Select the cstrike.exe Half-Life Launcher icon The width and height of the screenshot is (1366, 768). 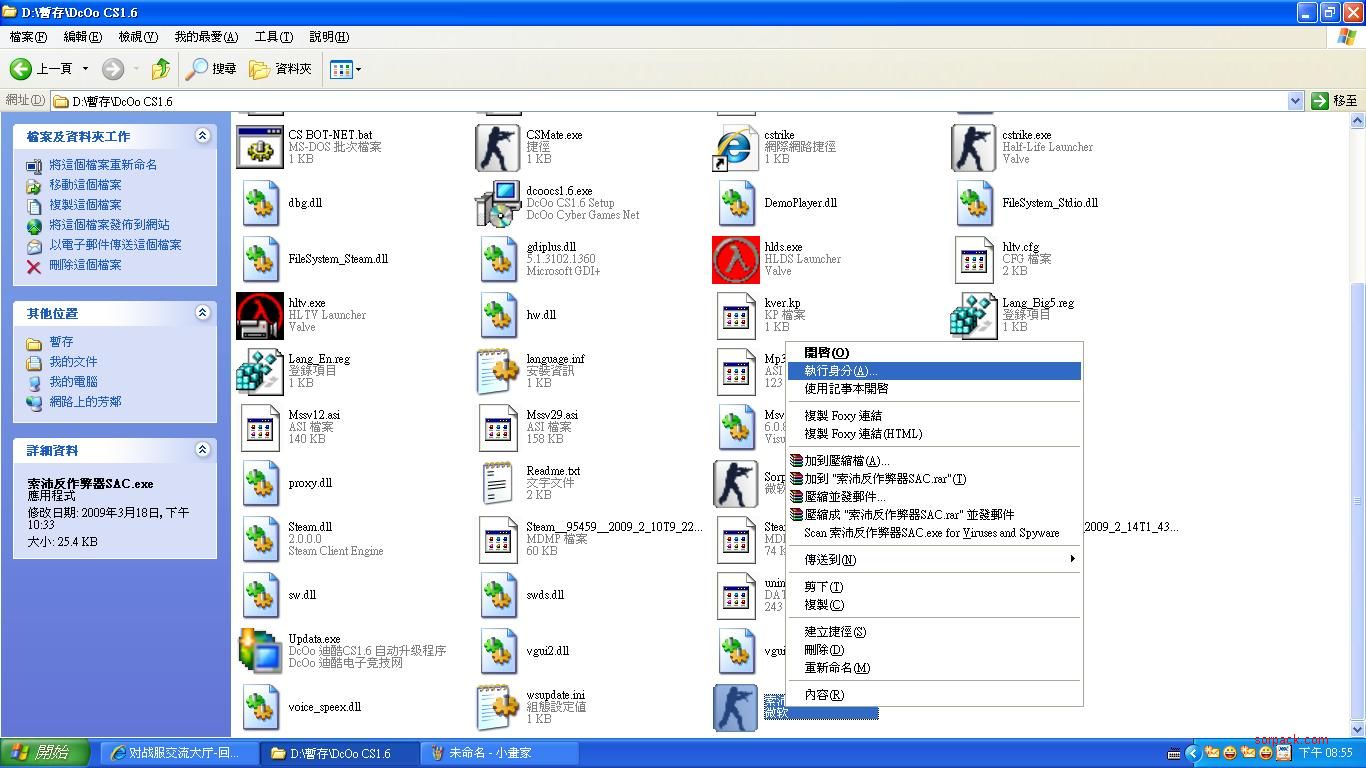tap(974, 148)
